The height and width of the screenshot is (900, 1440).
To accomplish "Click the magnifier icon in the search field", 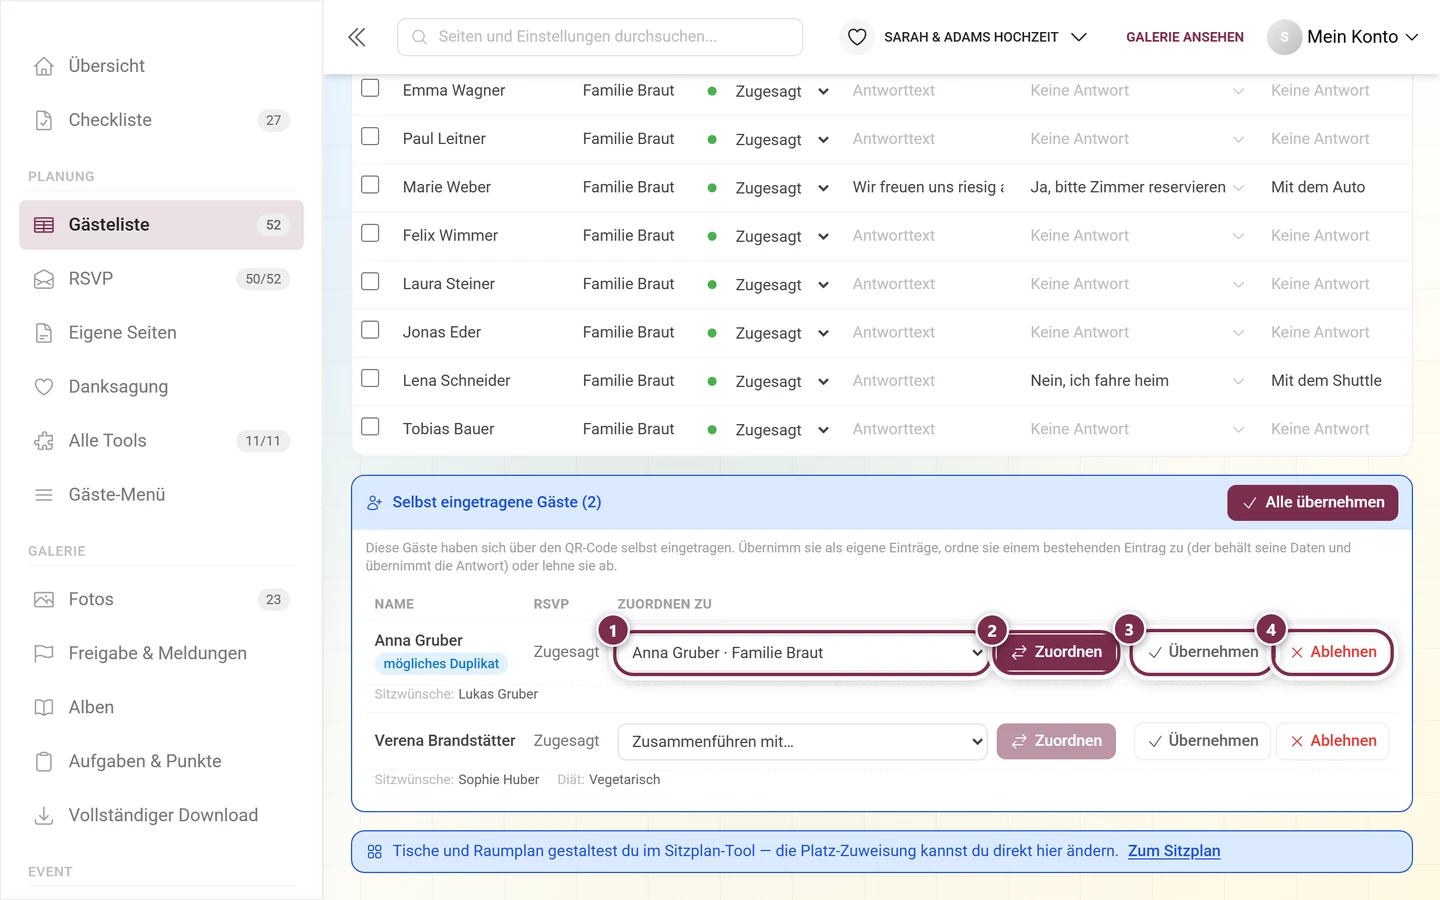I will click(x=420, y=37).
